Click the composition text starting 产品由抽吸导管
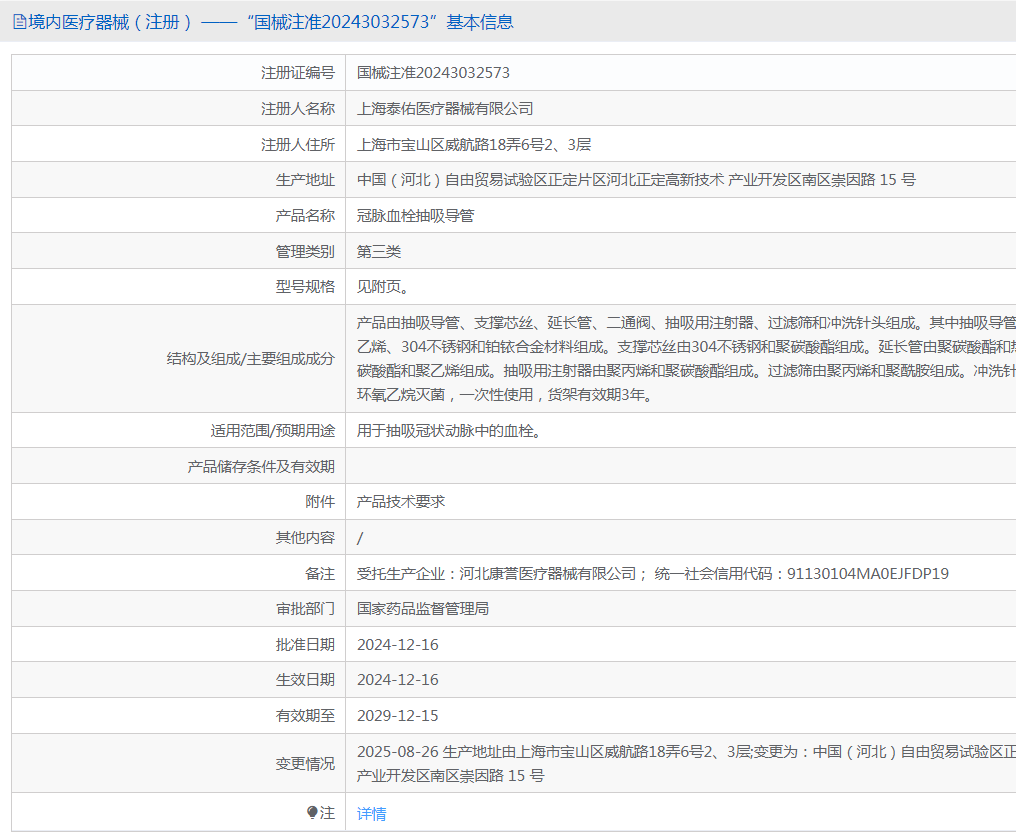The width and height of the screenshot is (1016, 838). coord(686,358)
